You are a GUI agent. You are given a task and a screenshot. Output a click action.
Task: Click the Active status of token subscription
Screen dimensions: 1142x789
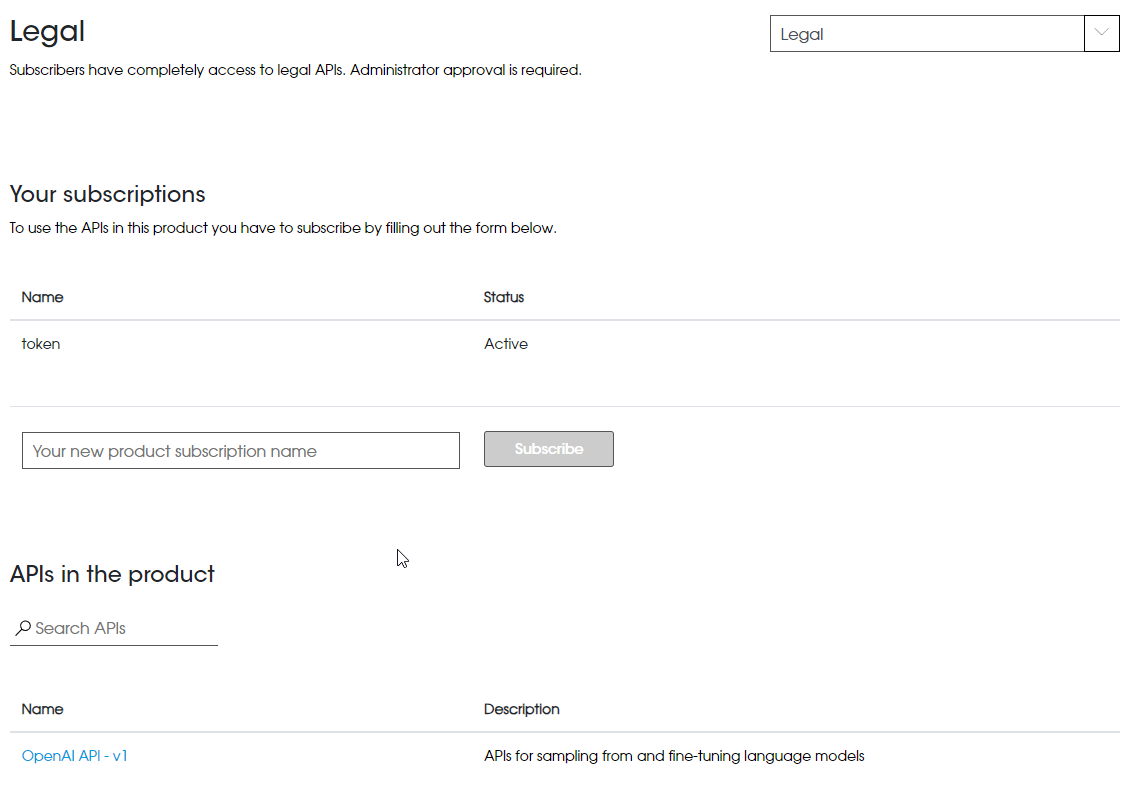[x=506, y=344]
